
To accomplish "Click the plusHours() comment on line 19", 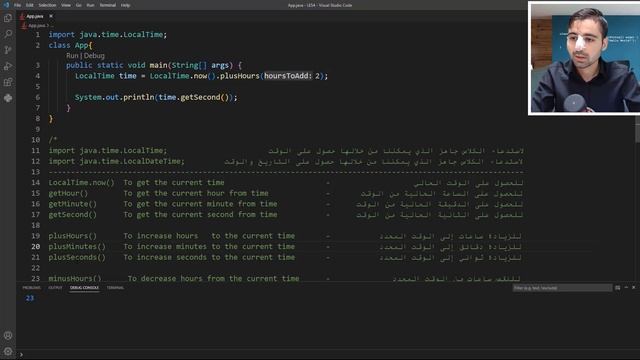I will [x=73, y=236].
